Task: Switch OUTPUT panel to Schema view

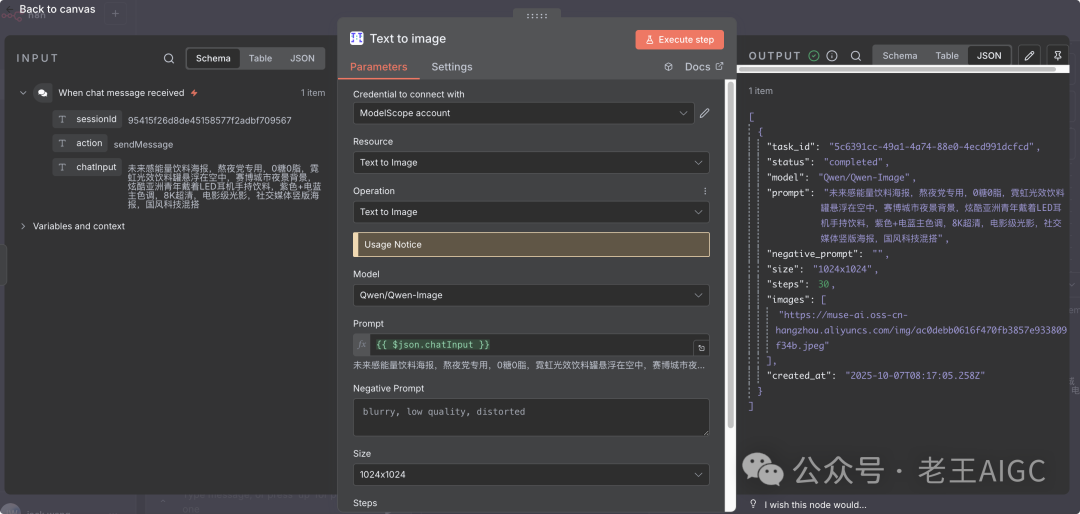Action: coord(900,56)
